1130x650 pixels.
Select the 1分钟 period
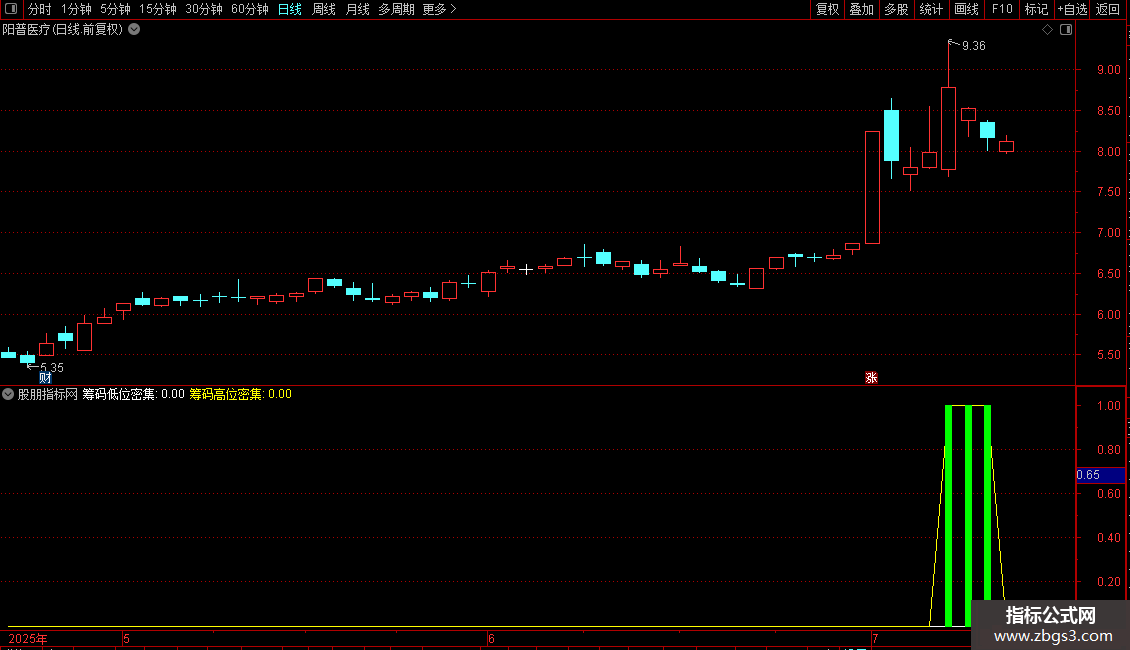76,9
